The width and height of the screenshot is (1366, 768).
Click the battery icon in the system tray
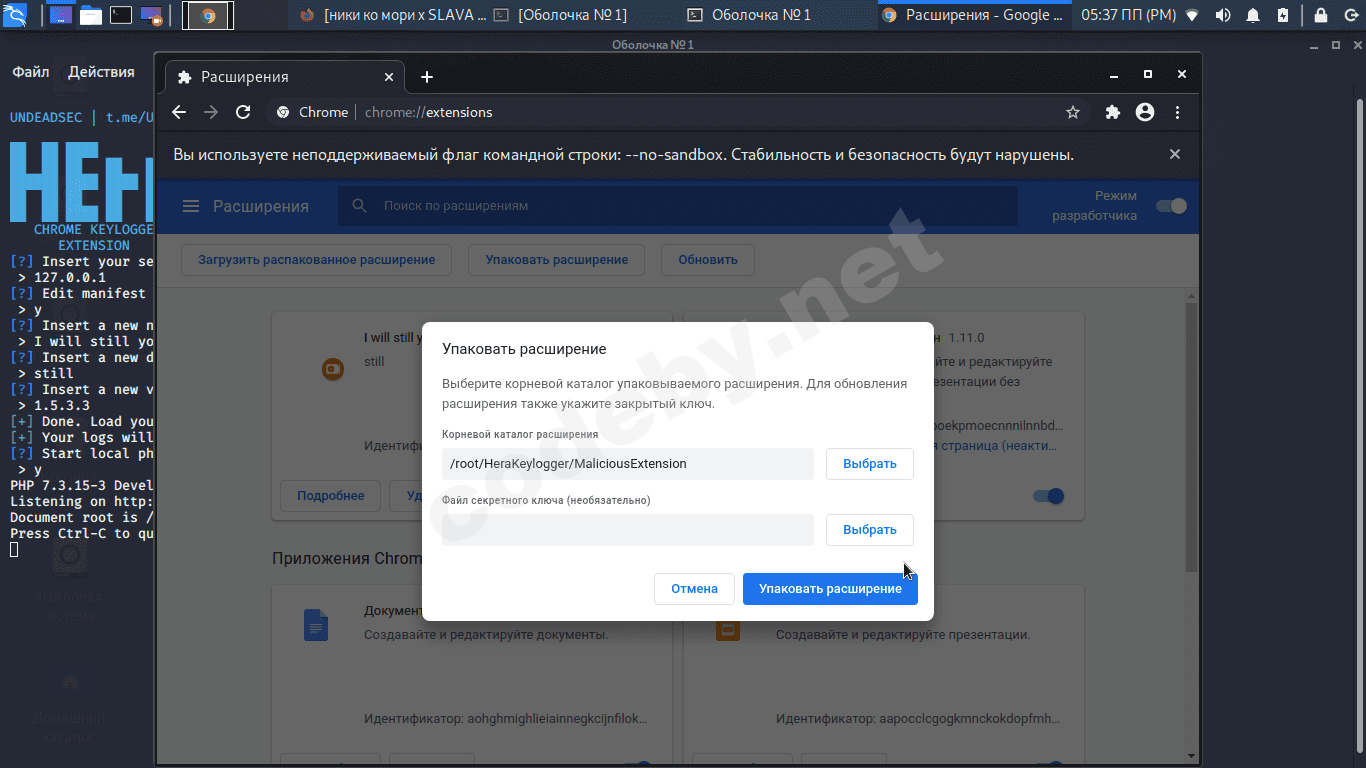pos(1282,15)
